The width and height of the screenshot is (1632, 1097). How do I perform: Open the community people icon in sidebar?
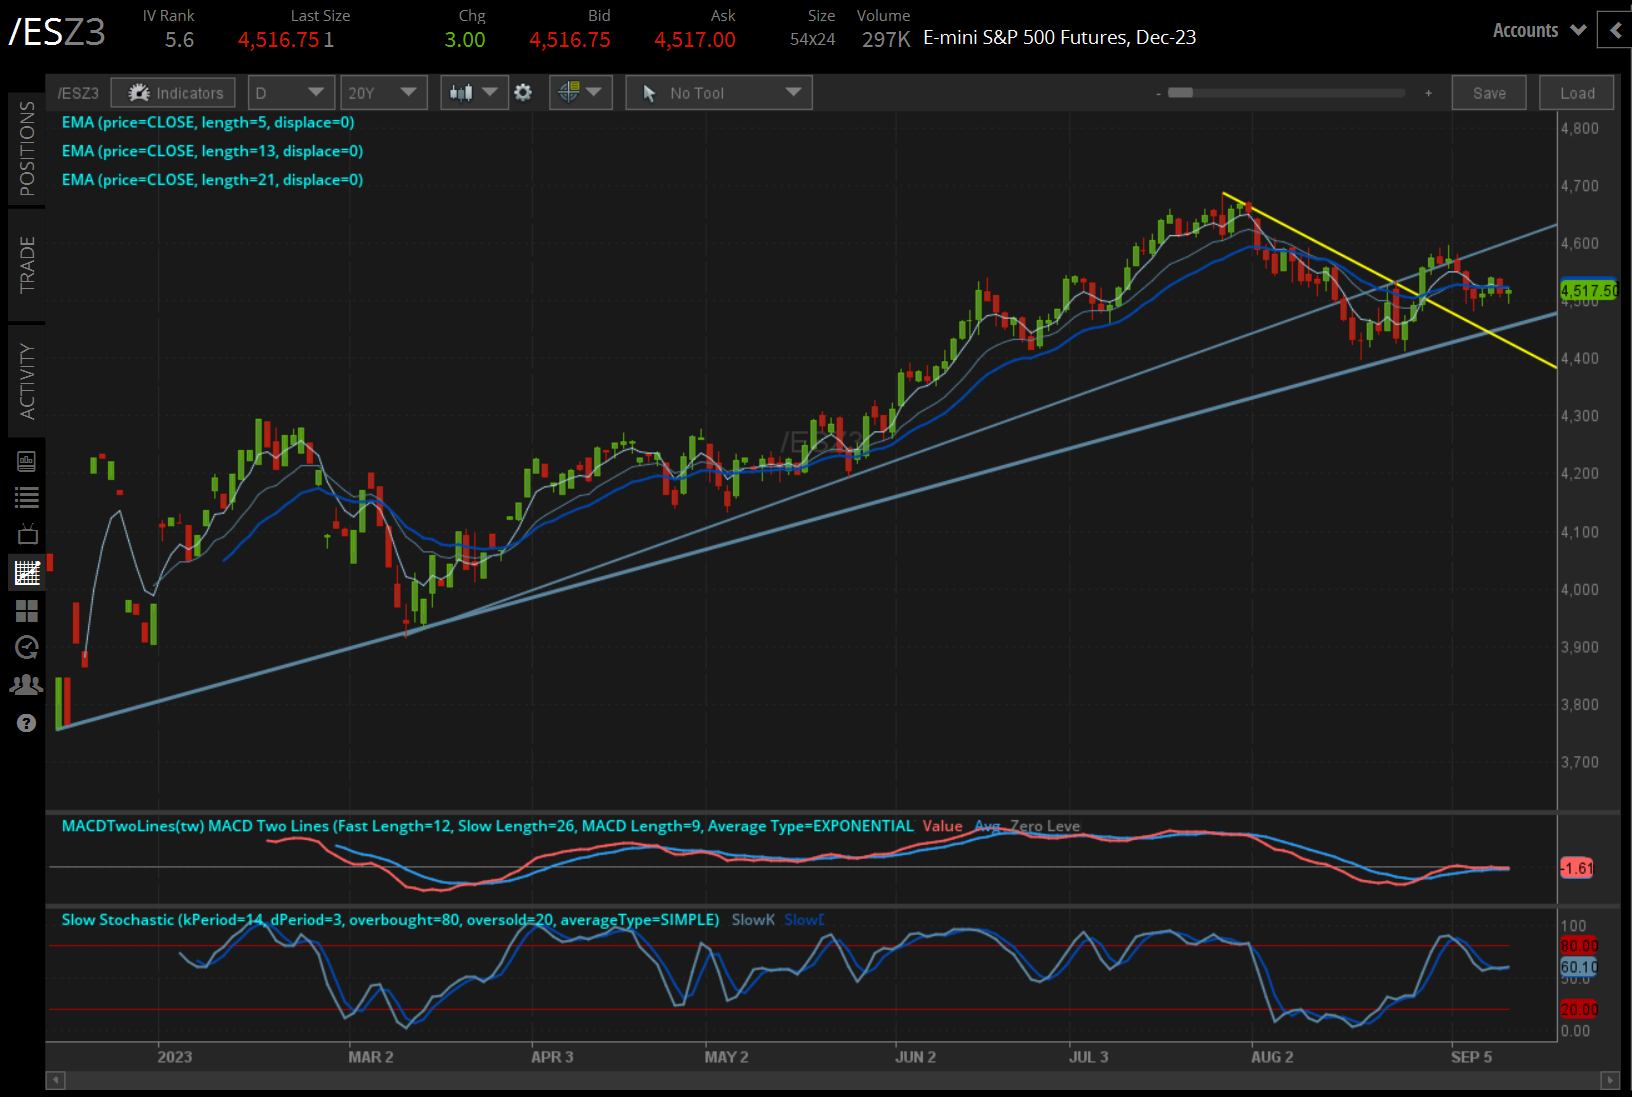[x=27, y=684]
